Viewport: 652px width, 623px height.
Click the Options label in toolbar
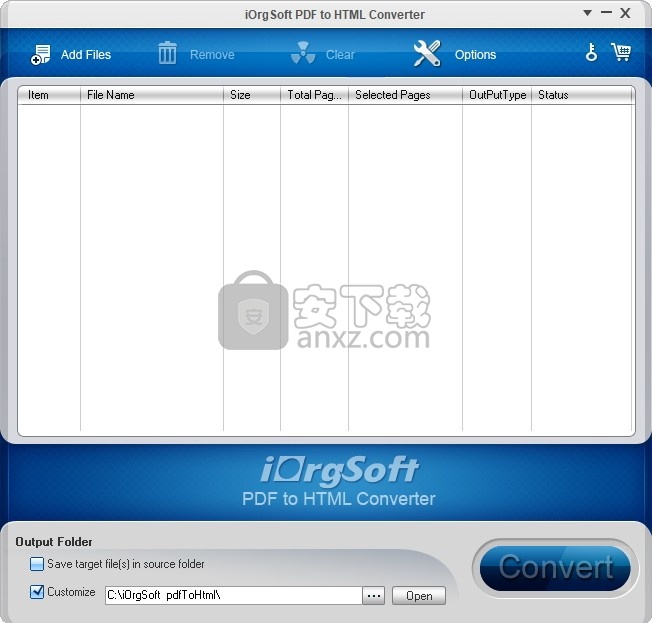[475, 54]
